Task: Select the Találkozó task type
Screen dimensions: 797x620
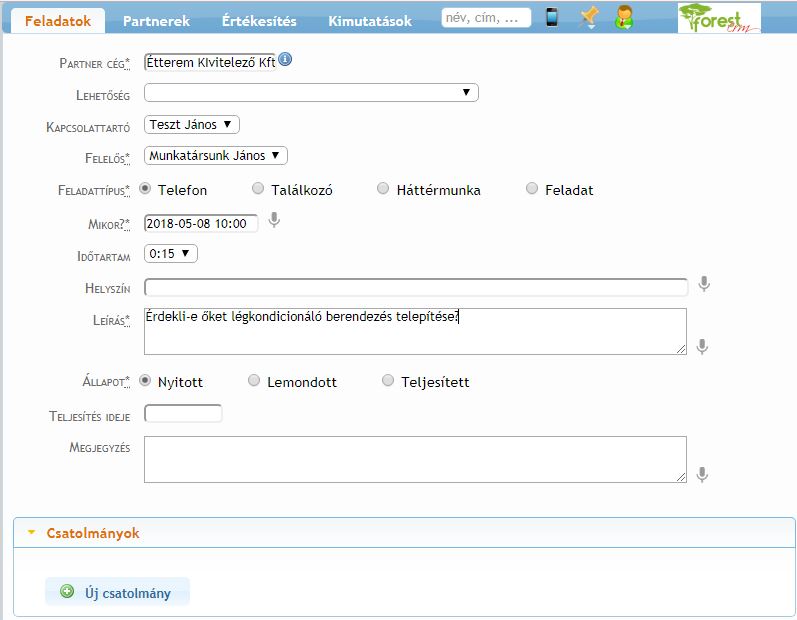Action: 258,189
